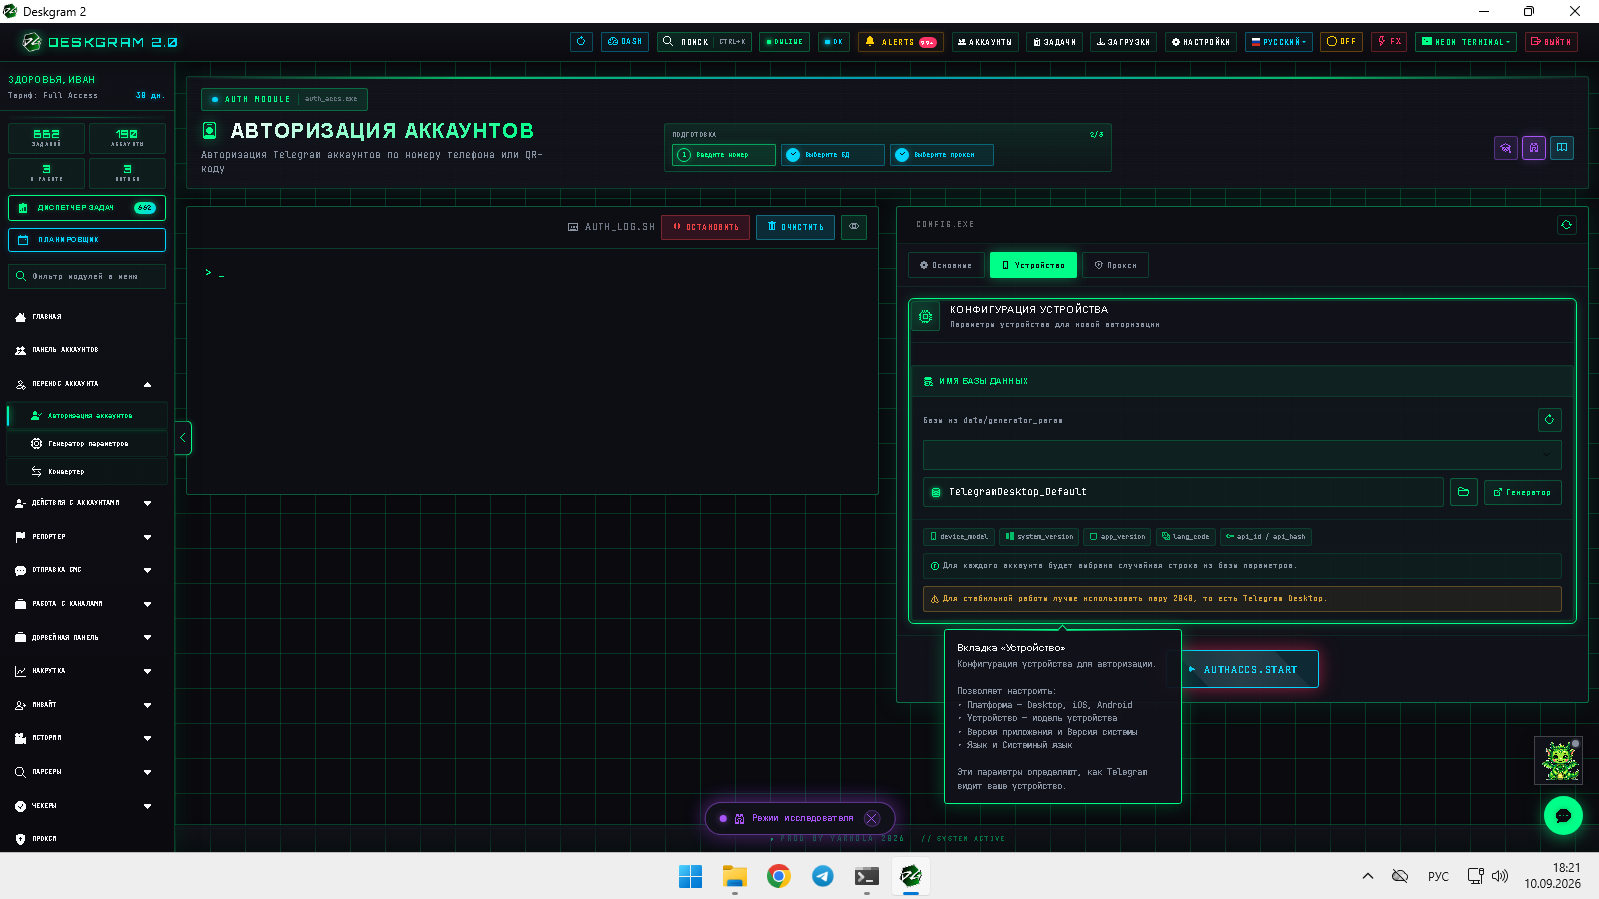Open the chat bubble support widget
The image size is (1599, 899).
click(1563, 815)
